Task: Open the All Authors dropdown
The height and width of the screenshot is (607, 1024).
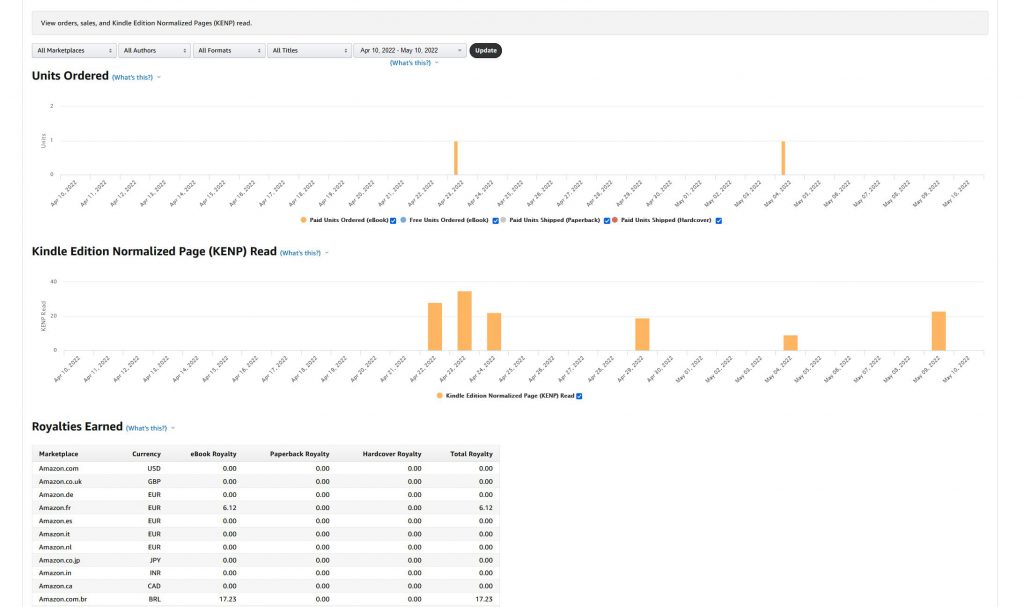Action: 154,50
